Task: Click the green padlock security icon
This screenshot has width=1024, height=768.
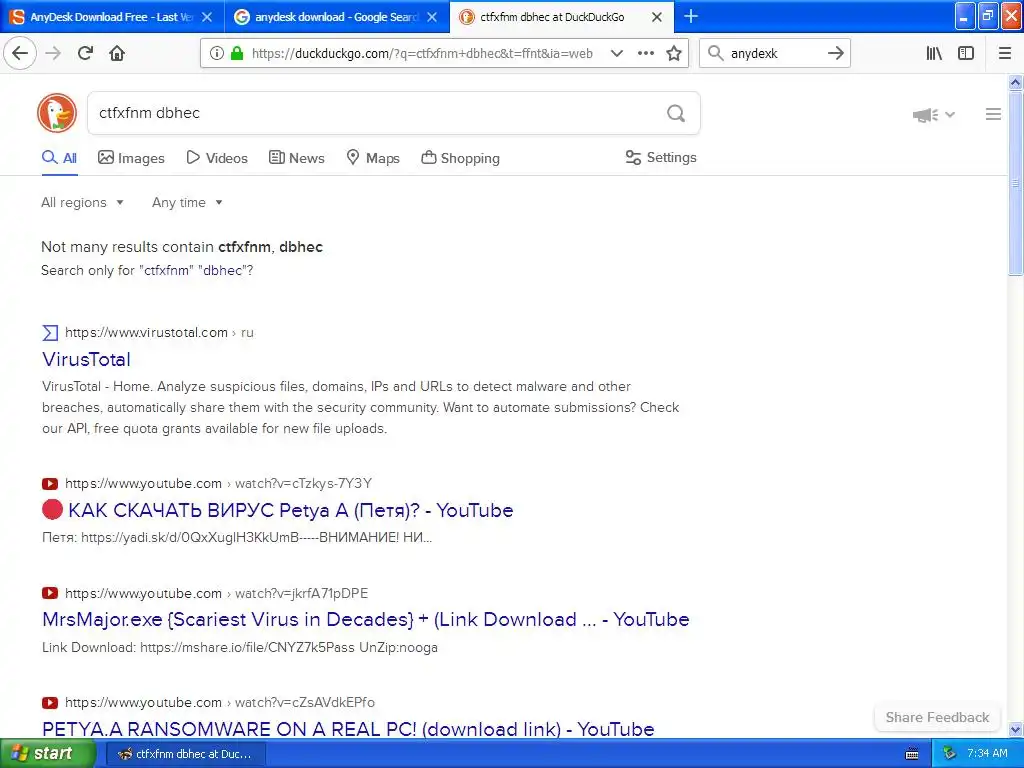Action: [x=237, y=54]
